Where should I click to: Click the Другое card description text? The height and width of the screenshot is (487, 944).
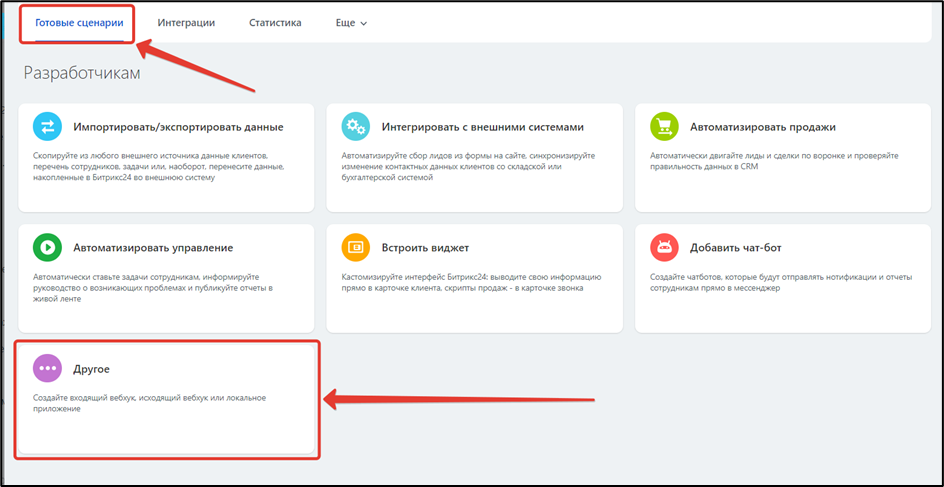(x=144, y=403)
